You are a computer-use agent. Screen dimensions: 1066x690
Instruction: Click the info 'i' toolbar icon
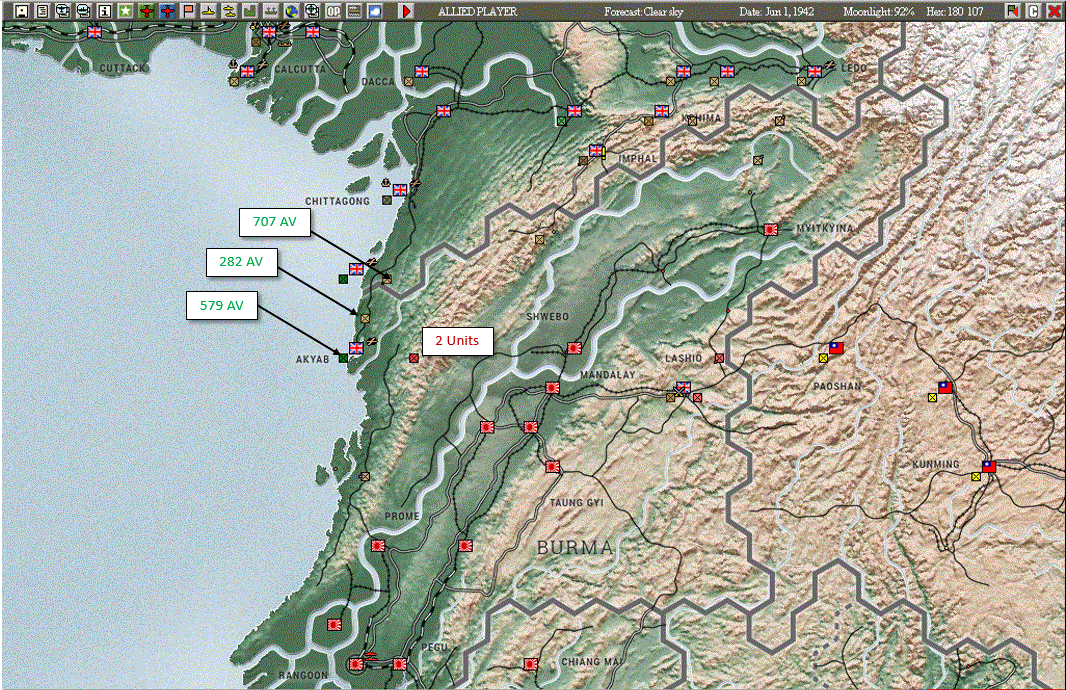[104, 11]
